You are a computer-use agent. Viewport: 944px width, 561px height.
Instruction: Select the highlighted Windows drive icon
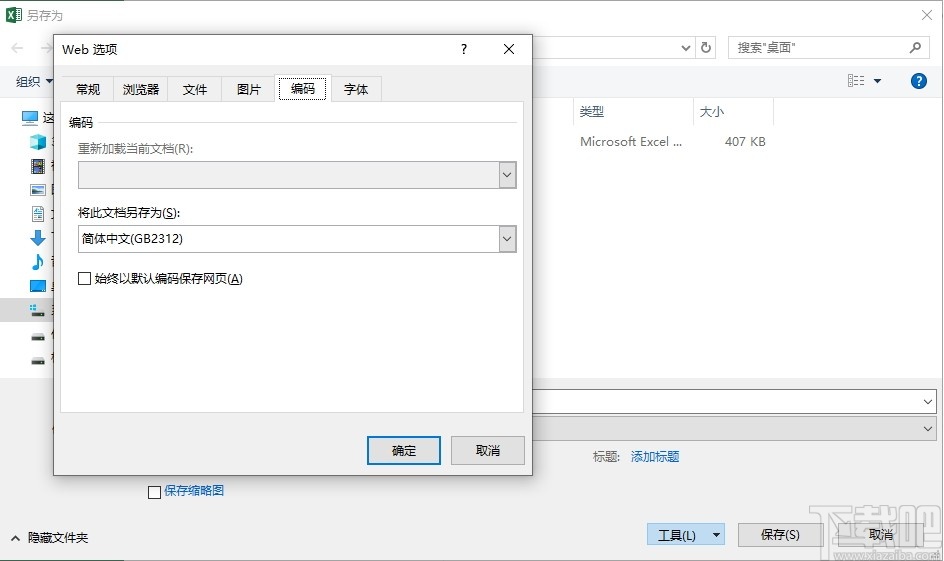click(37, 310)
